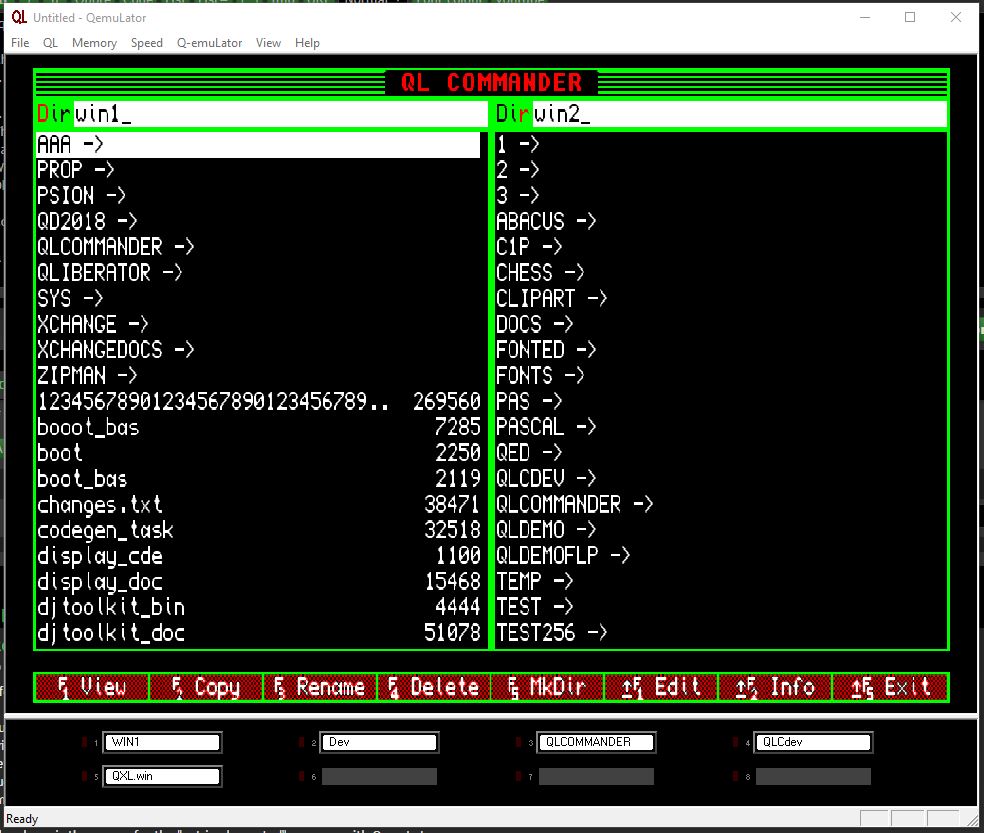The width and height of the screenshot is (984, 833).
Task: Click the QLCdev drive slot 4 field
Action: (x=813, y=742)
